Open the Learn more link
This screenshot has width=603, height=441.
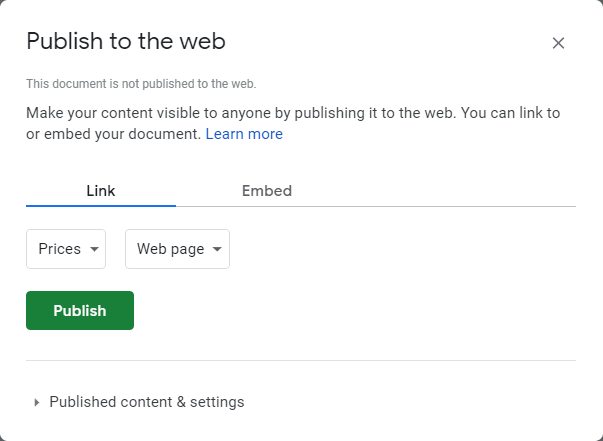244,134
